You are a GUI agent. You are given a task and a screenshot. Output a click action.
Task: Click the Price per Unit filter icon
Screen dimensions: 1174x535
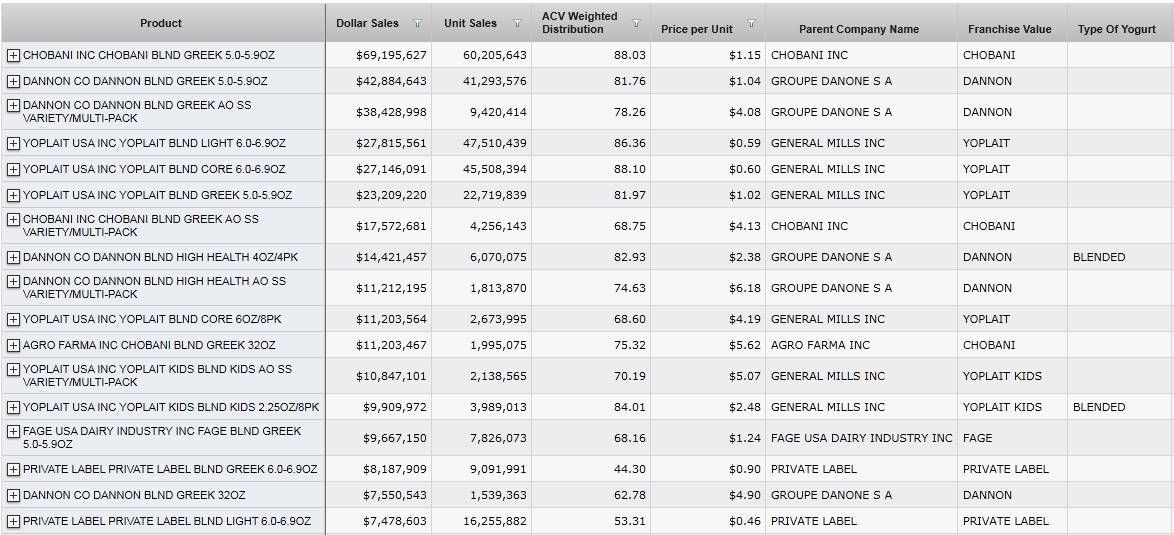(751, 24)
